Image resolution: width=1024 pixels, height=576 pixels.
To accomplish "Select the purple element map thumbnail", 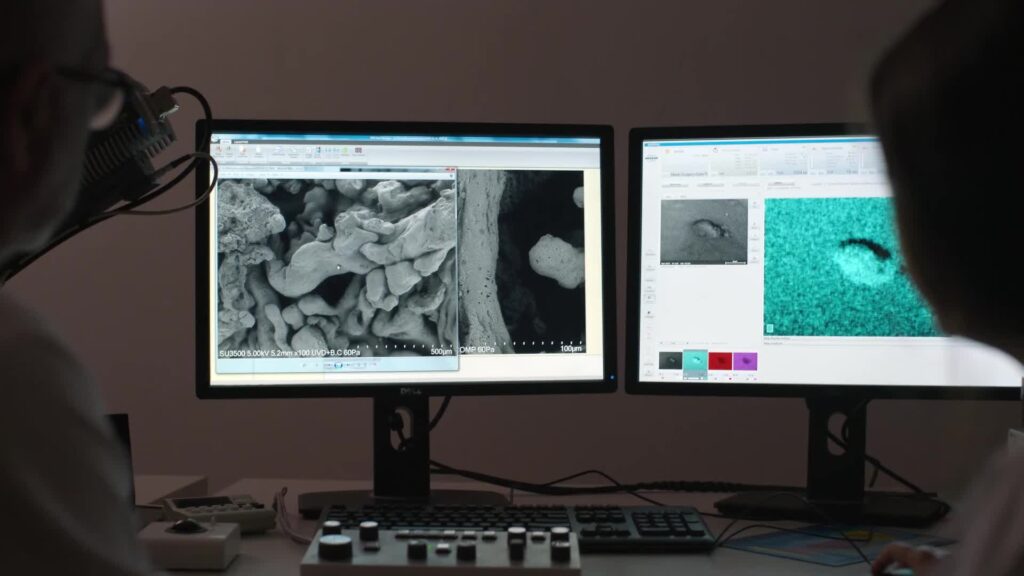I will (x=745, y=361).
